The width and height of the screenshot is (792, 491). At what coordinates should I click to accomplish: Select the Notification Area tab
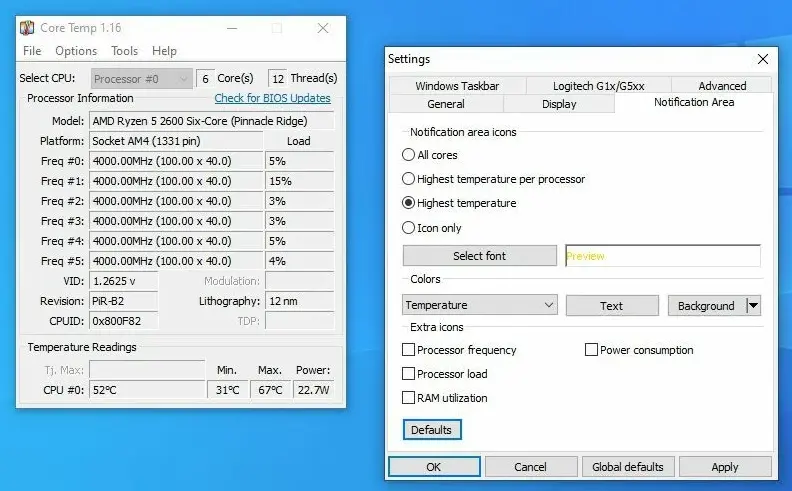694,103
